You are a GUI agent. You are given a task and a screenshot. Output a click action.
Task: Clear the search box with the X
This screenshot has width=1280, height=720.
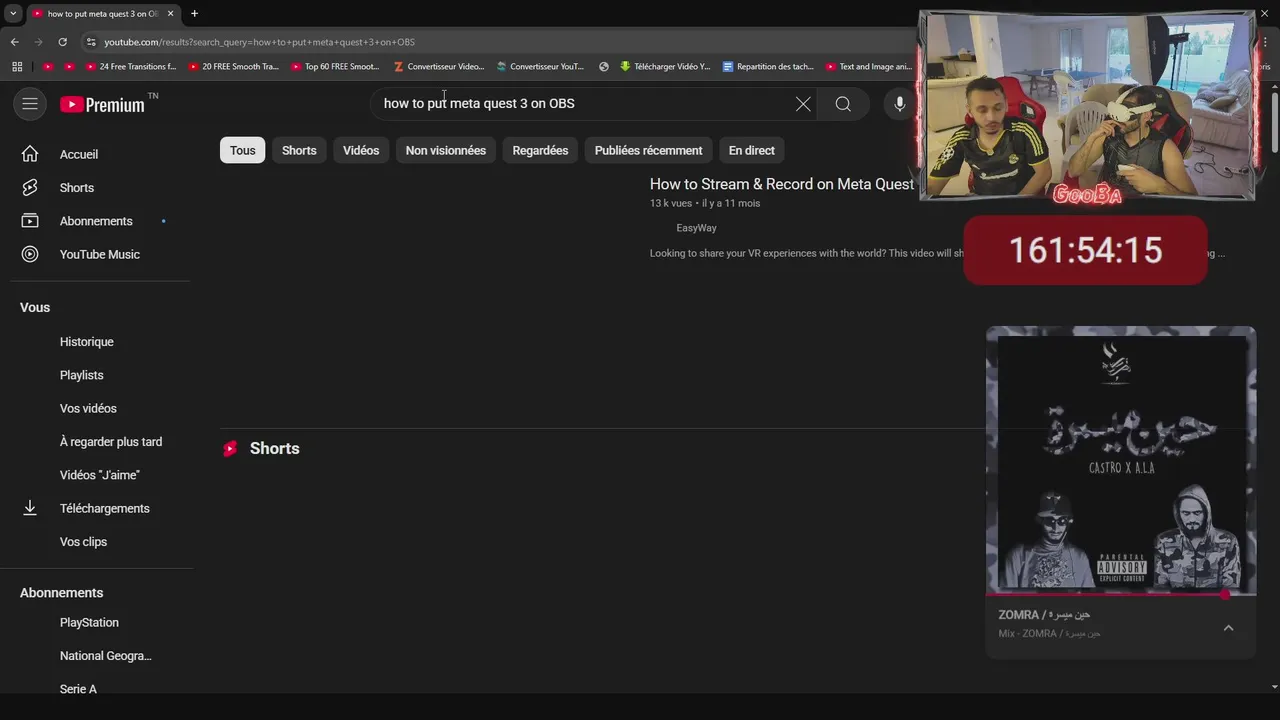pos(803,104)
